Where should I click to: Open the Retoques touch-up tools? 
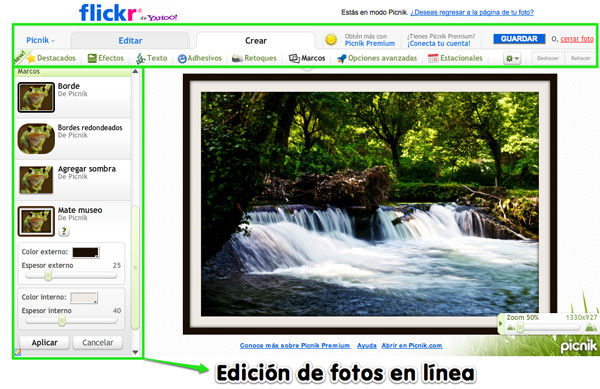(254, 58)
